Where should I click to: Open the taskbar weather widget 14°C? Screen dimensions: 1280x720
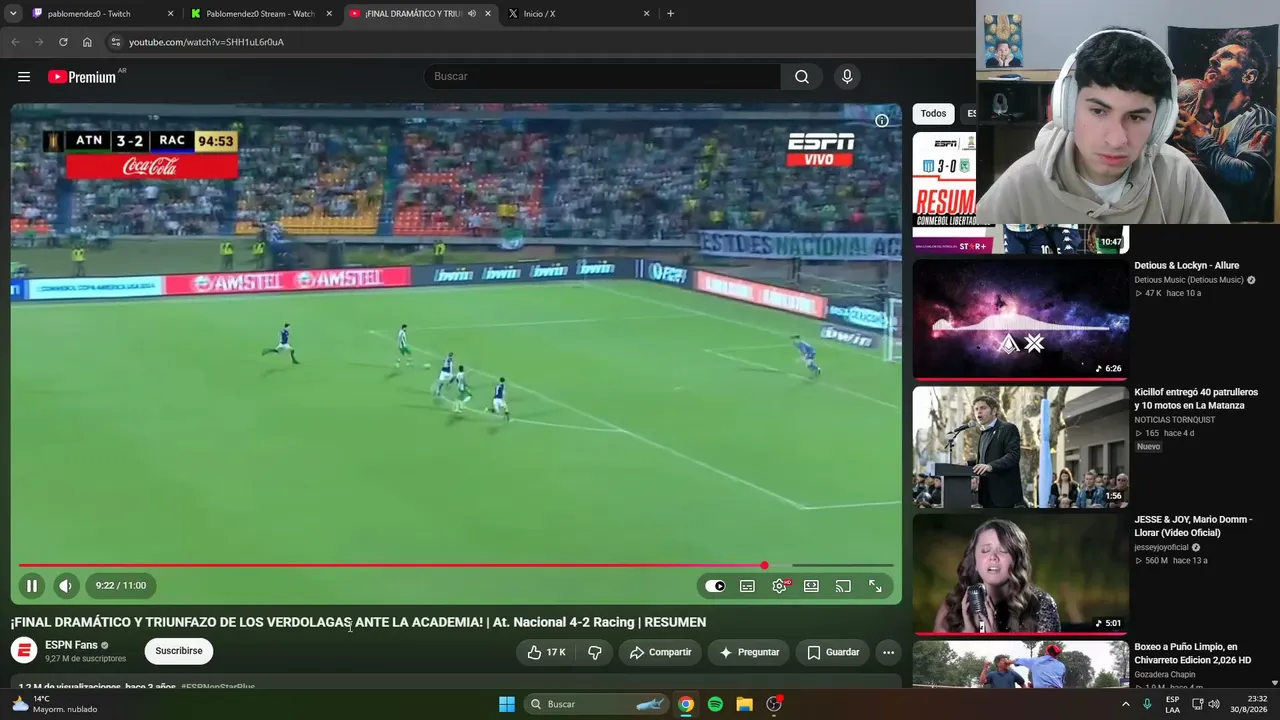point(54,704)
